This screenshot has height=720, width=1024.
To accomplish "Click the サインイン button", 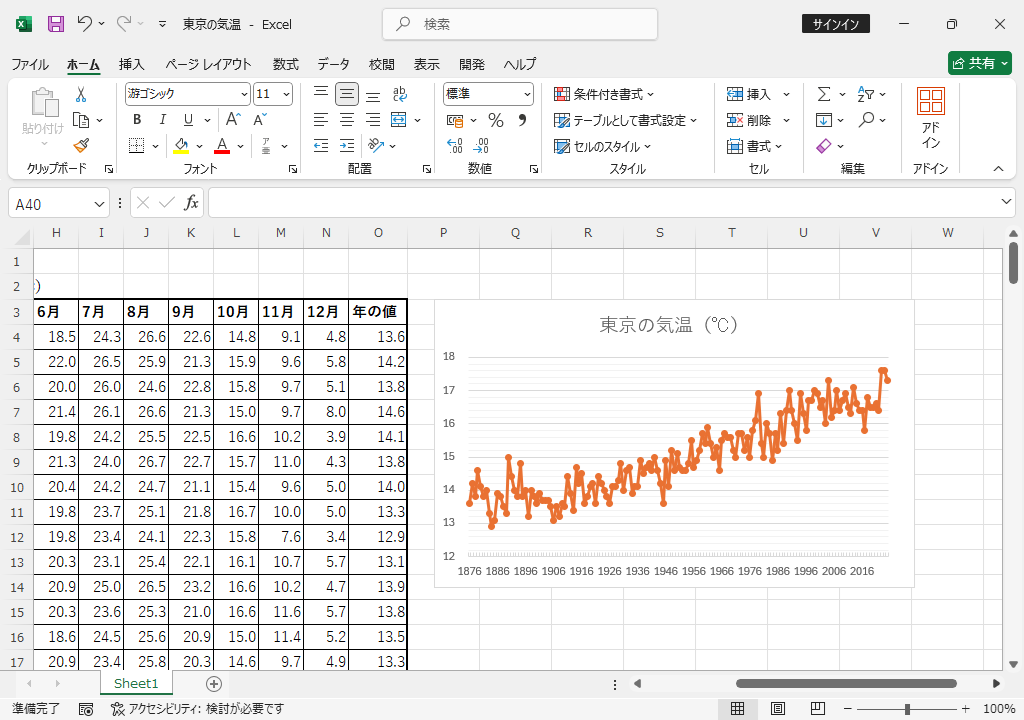I will (x=836, y=24).
